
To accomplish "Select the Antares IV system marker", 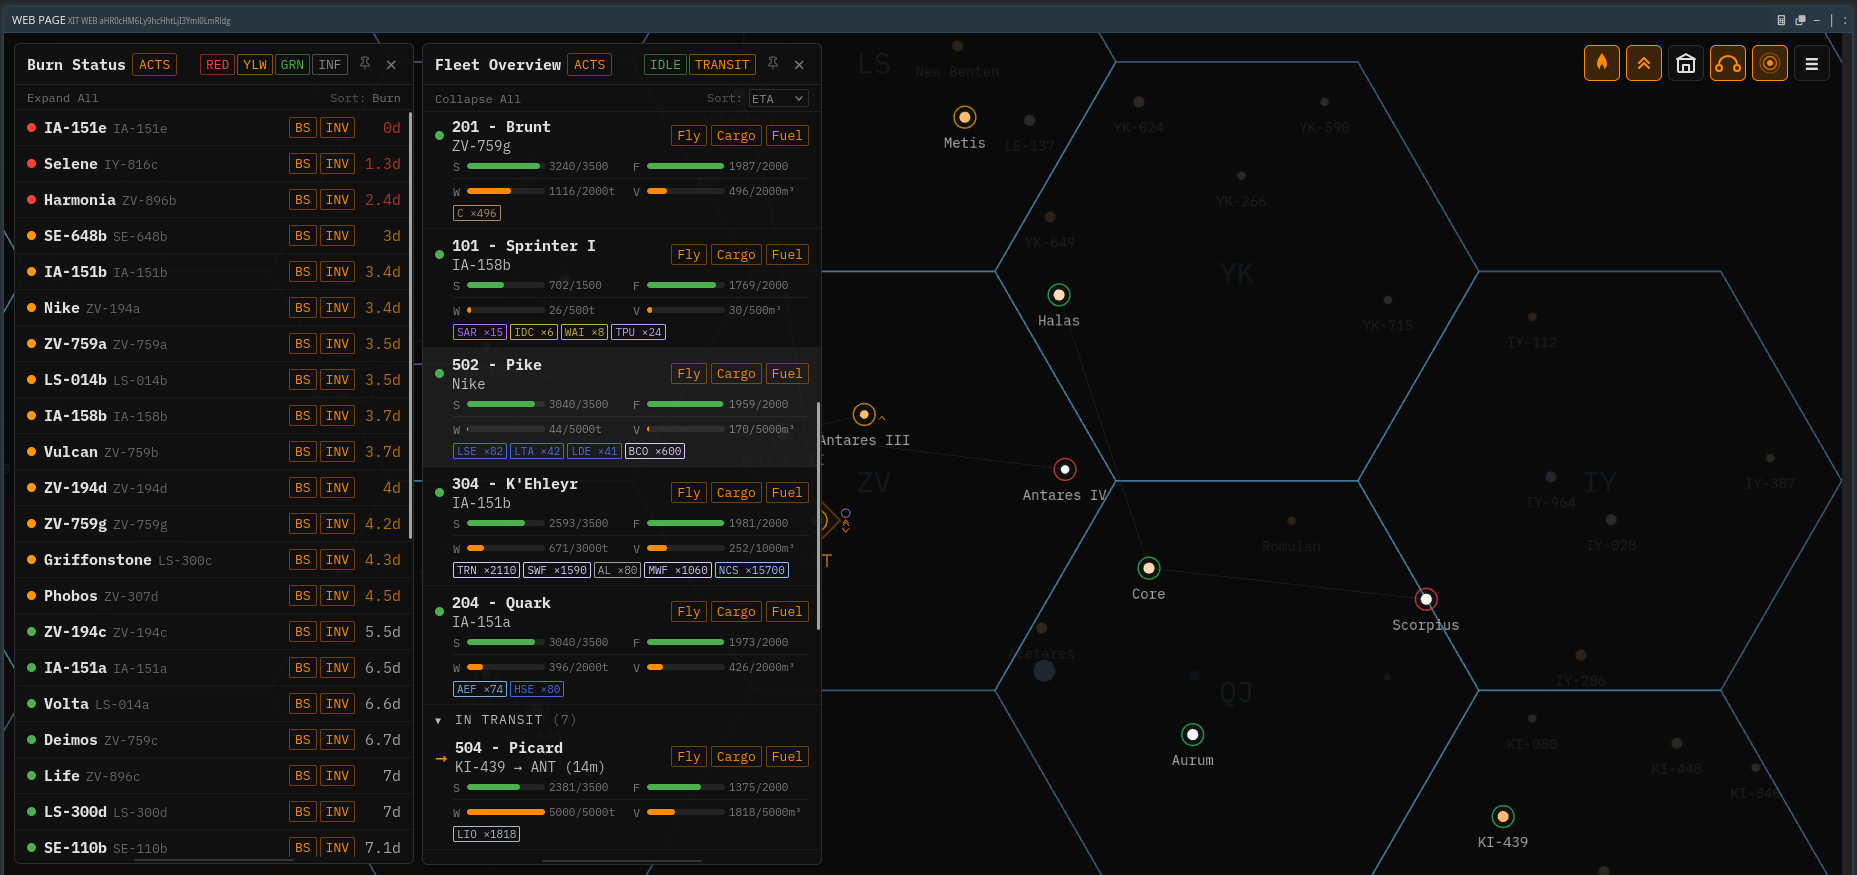I will (1065, 469).
